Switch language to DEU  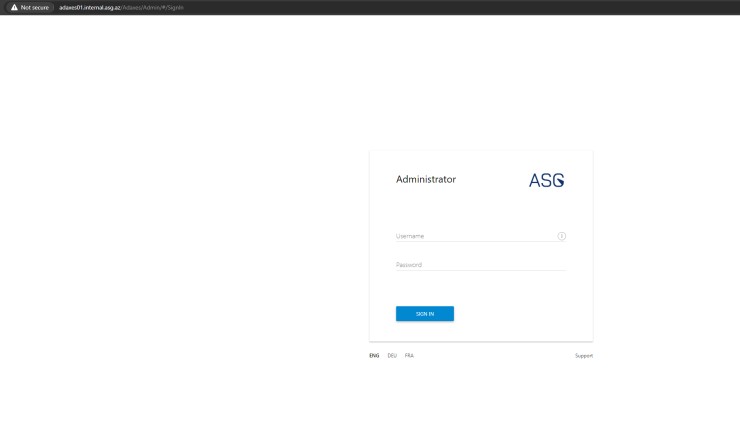[392, 356]
